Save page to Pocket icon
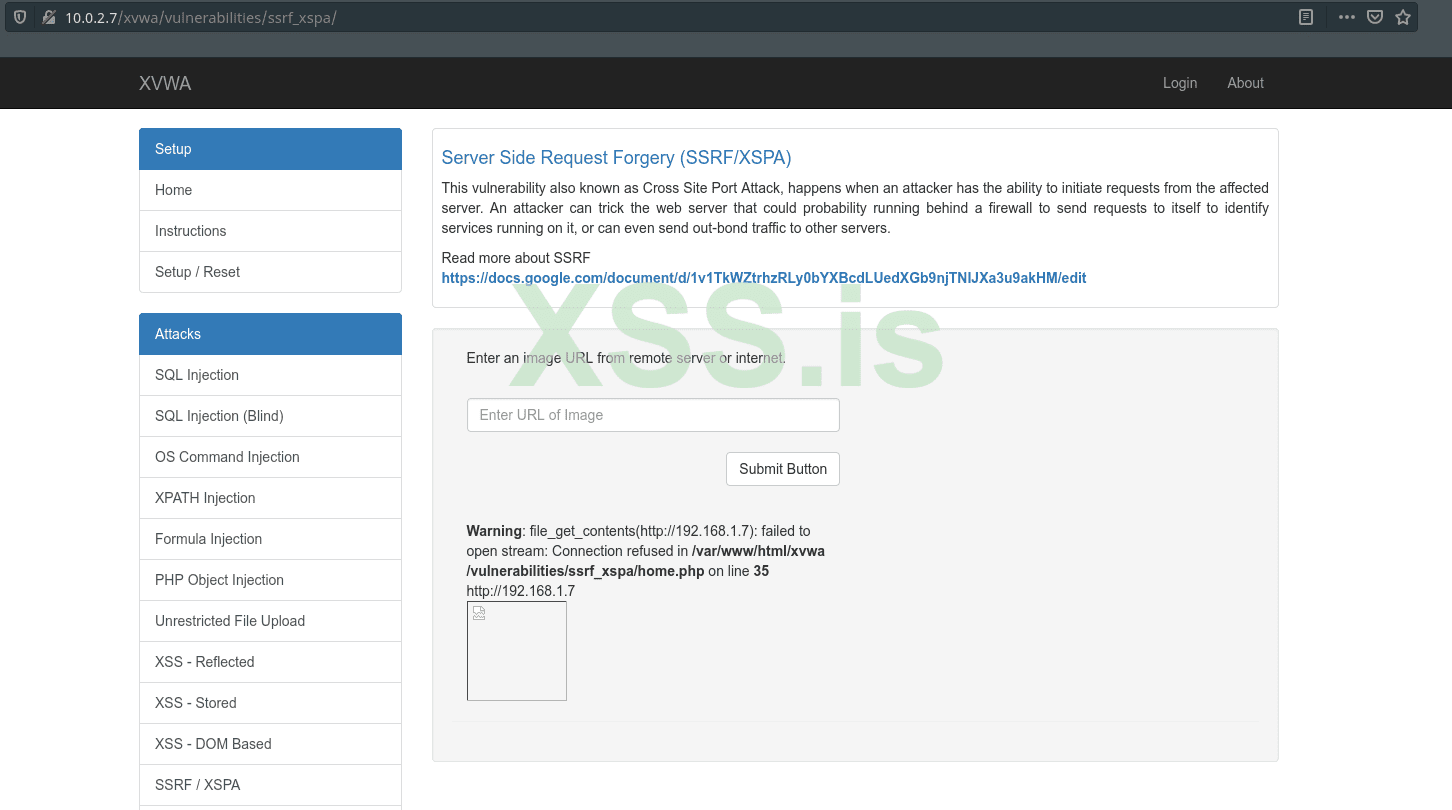Image resolution: width=1452 pixels, height=810 pixels. pyautogui.click(x=1375, y=17)
